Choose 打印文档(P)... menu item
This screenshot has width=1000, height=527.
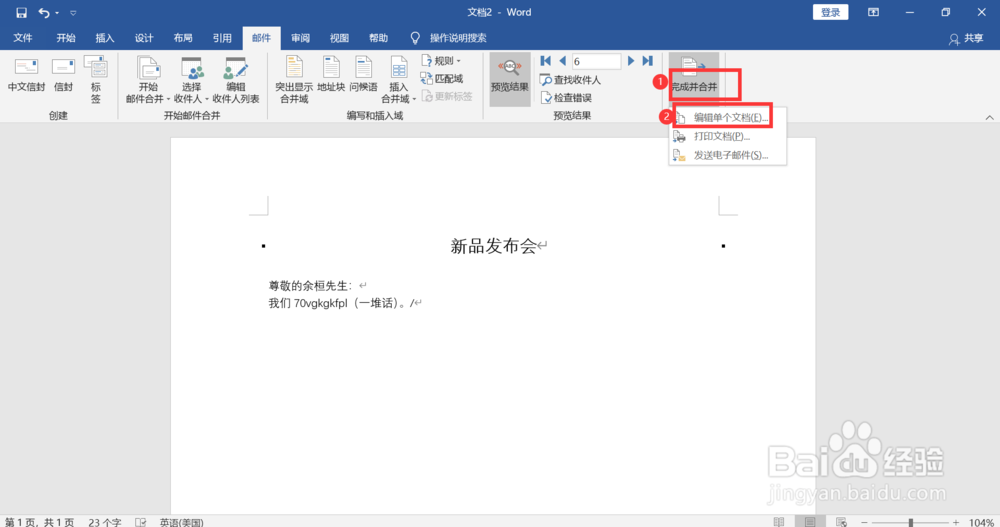point(728,137)
